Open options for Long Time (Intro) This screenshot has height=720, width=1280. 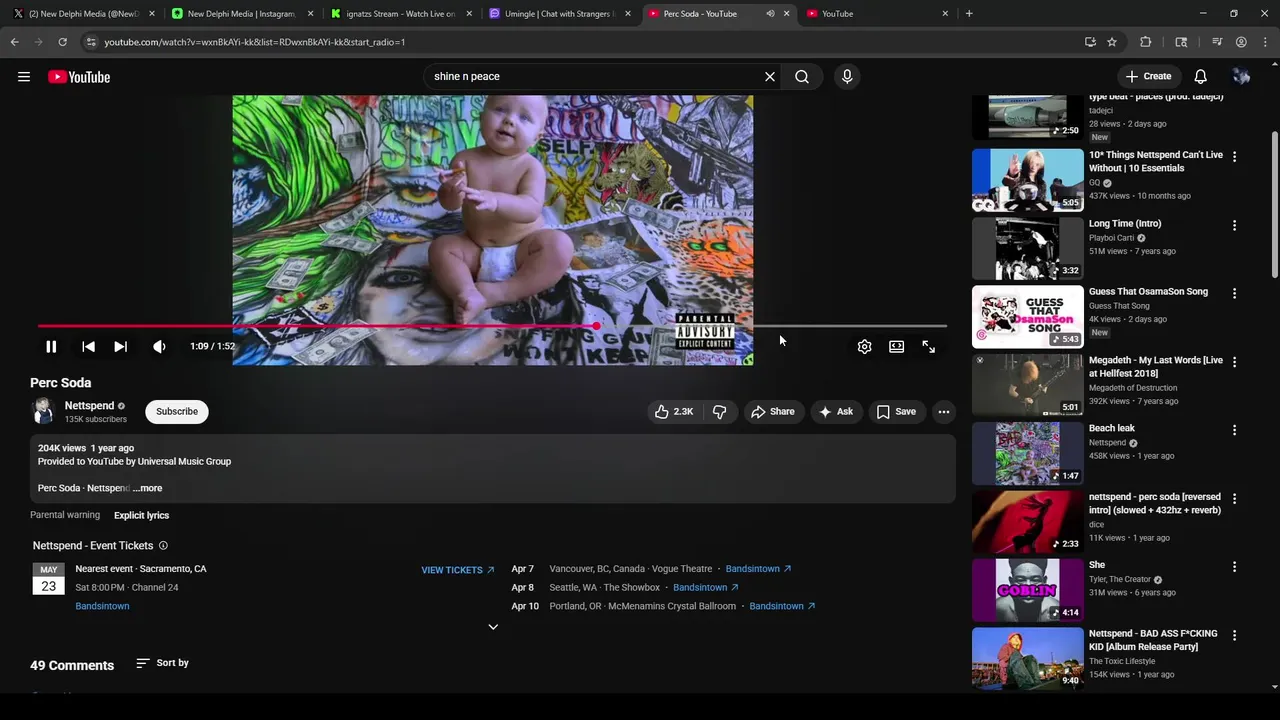(x=1234, y=226)
